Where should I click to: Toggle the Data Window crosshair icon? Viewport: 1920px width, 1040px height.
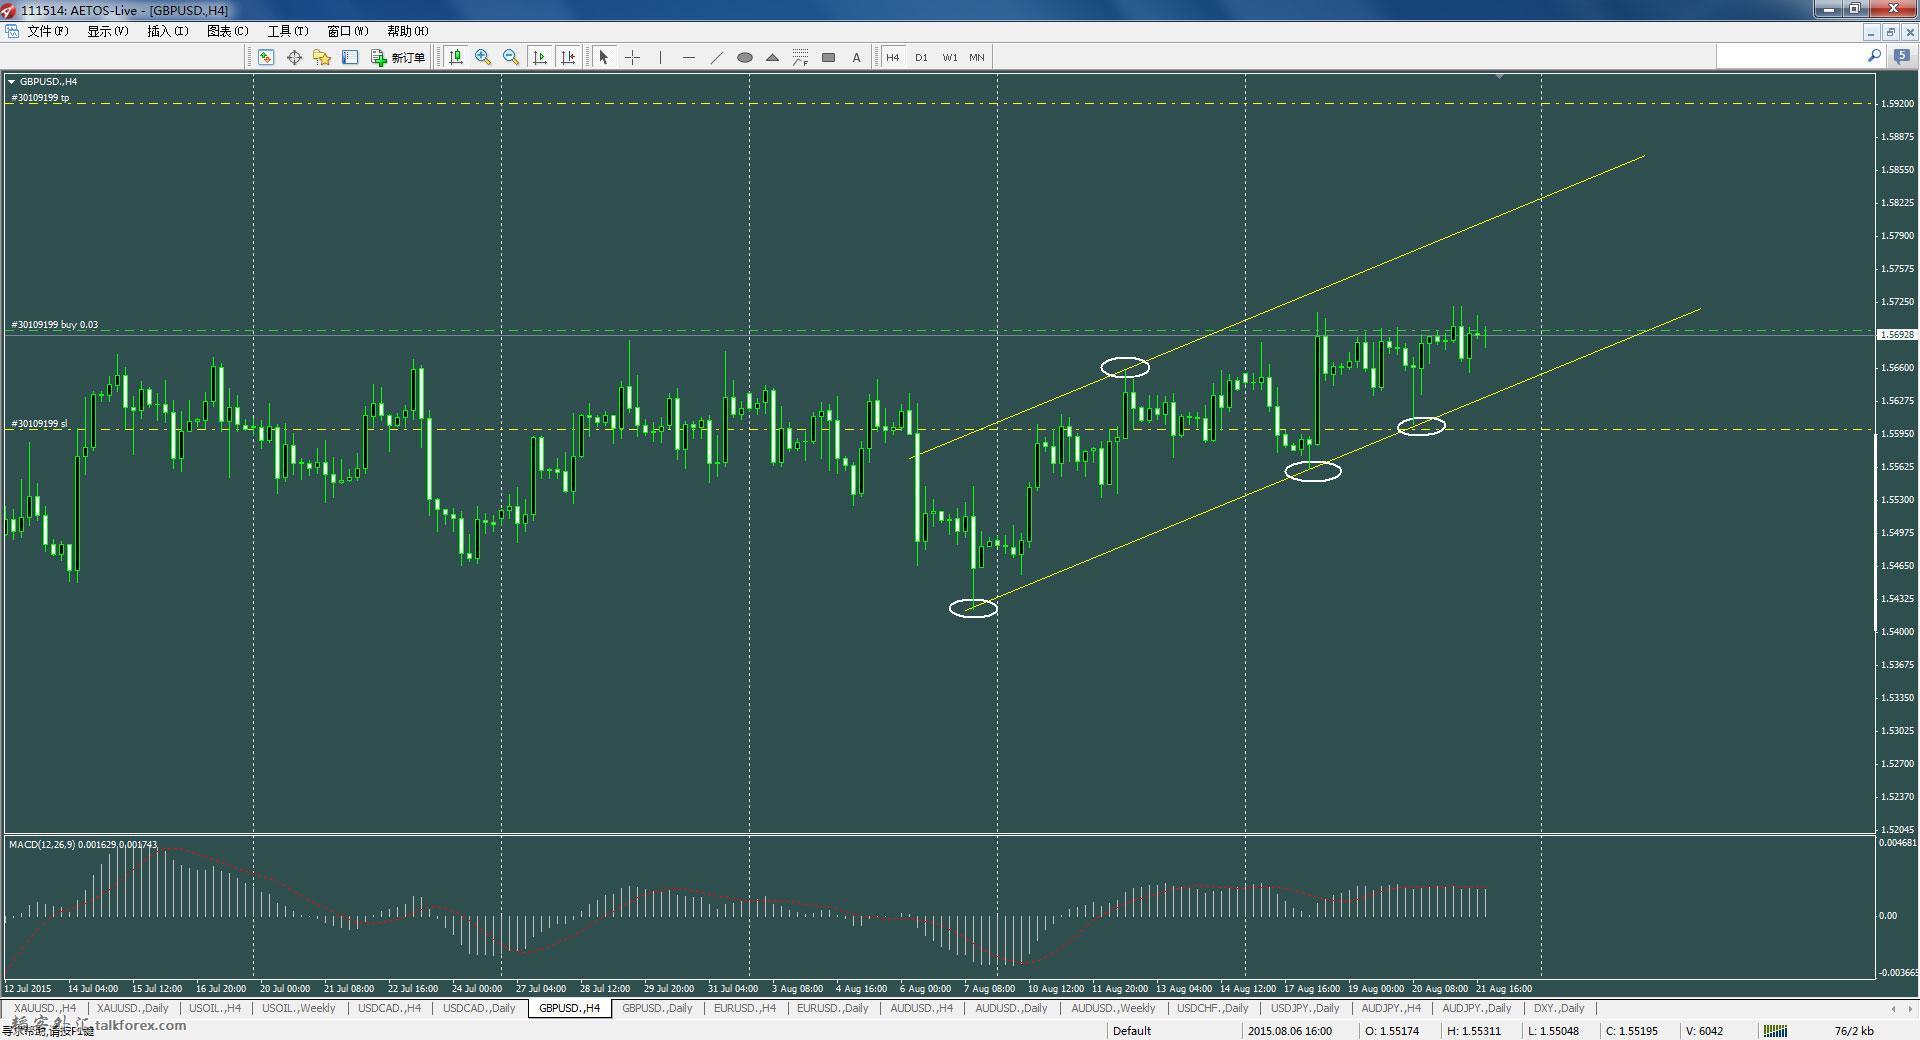point(294,57)
